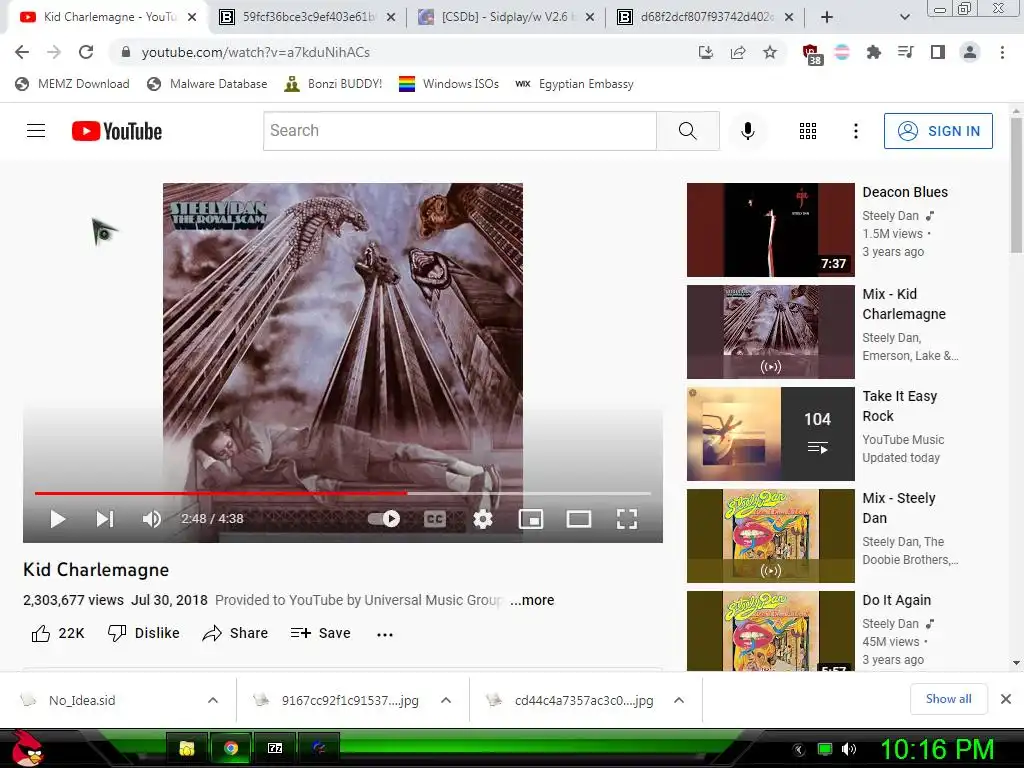Expand cd44c4a7357ac3c0 jpg download options

(679, 700)
